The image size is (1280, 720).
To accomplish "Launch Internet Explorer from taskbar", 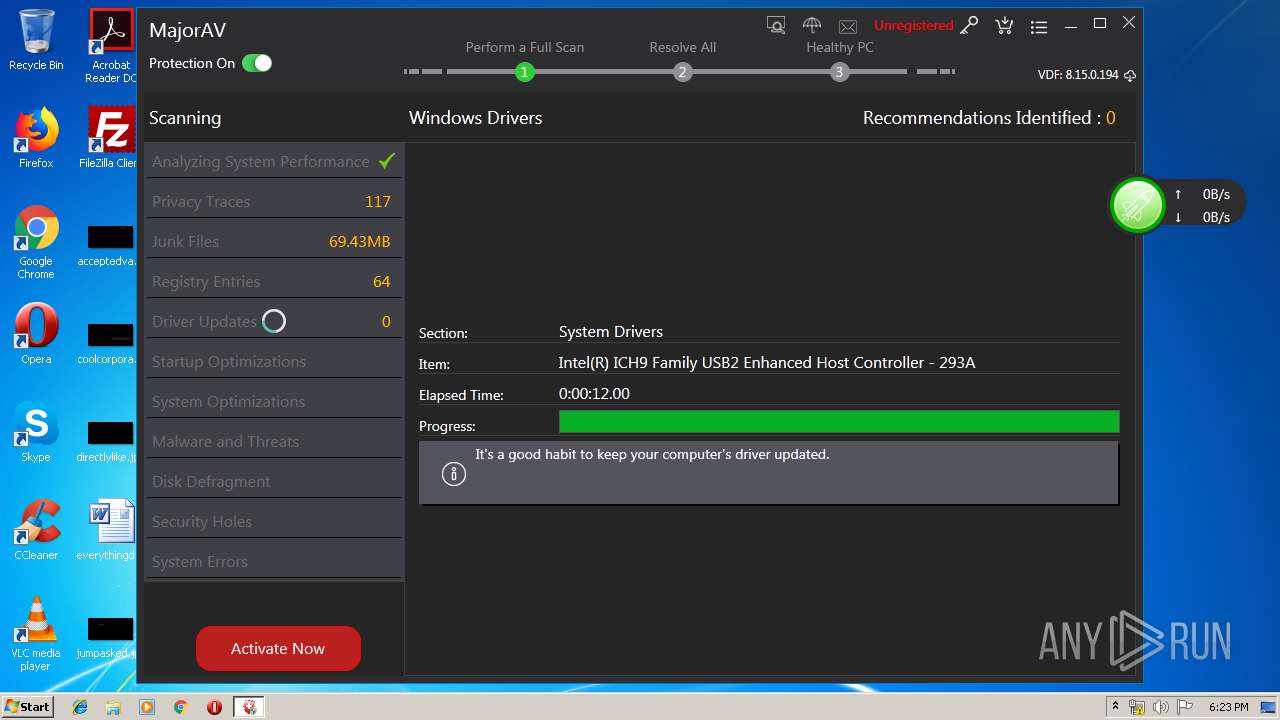I will [80, 707].
